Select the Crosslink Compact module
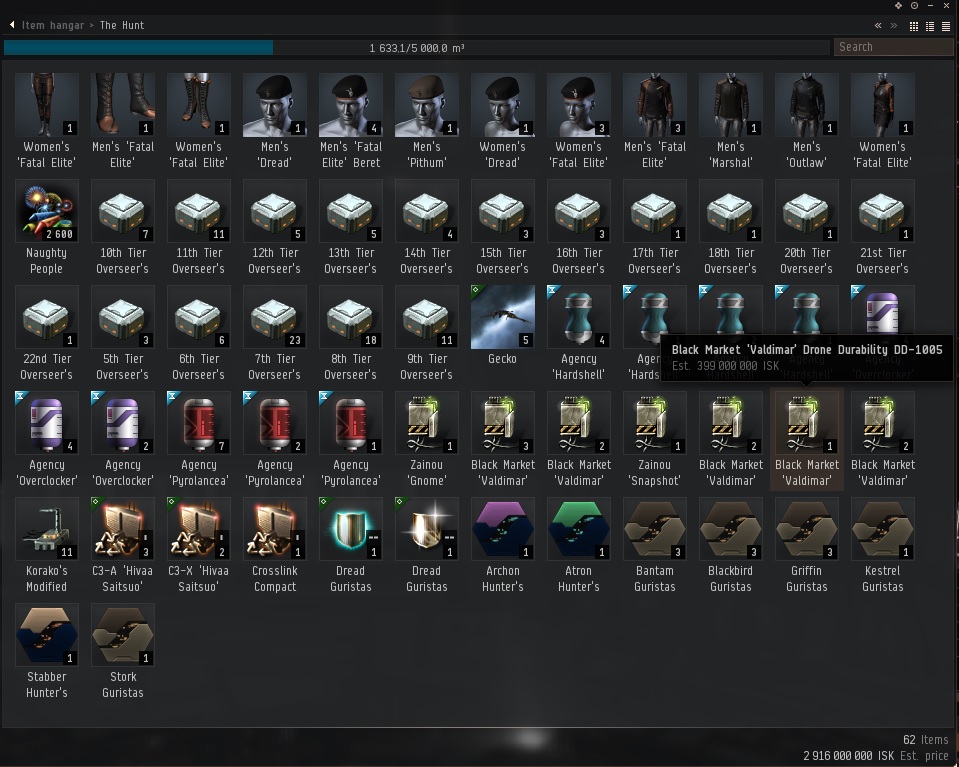 click(x=275, y=545)
